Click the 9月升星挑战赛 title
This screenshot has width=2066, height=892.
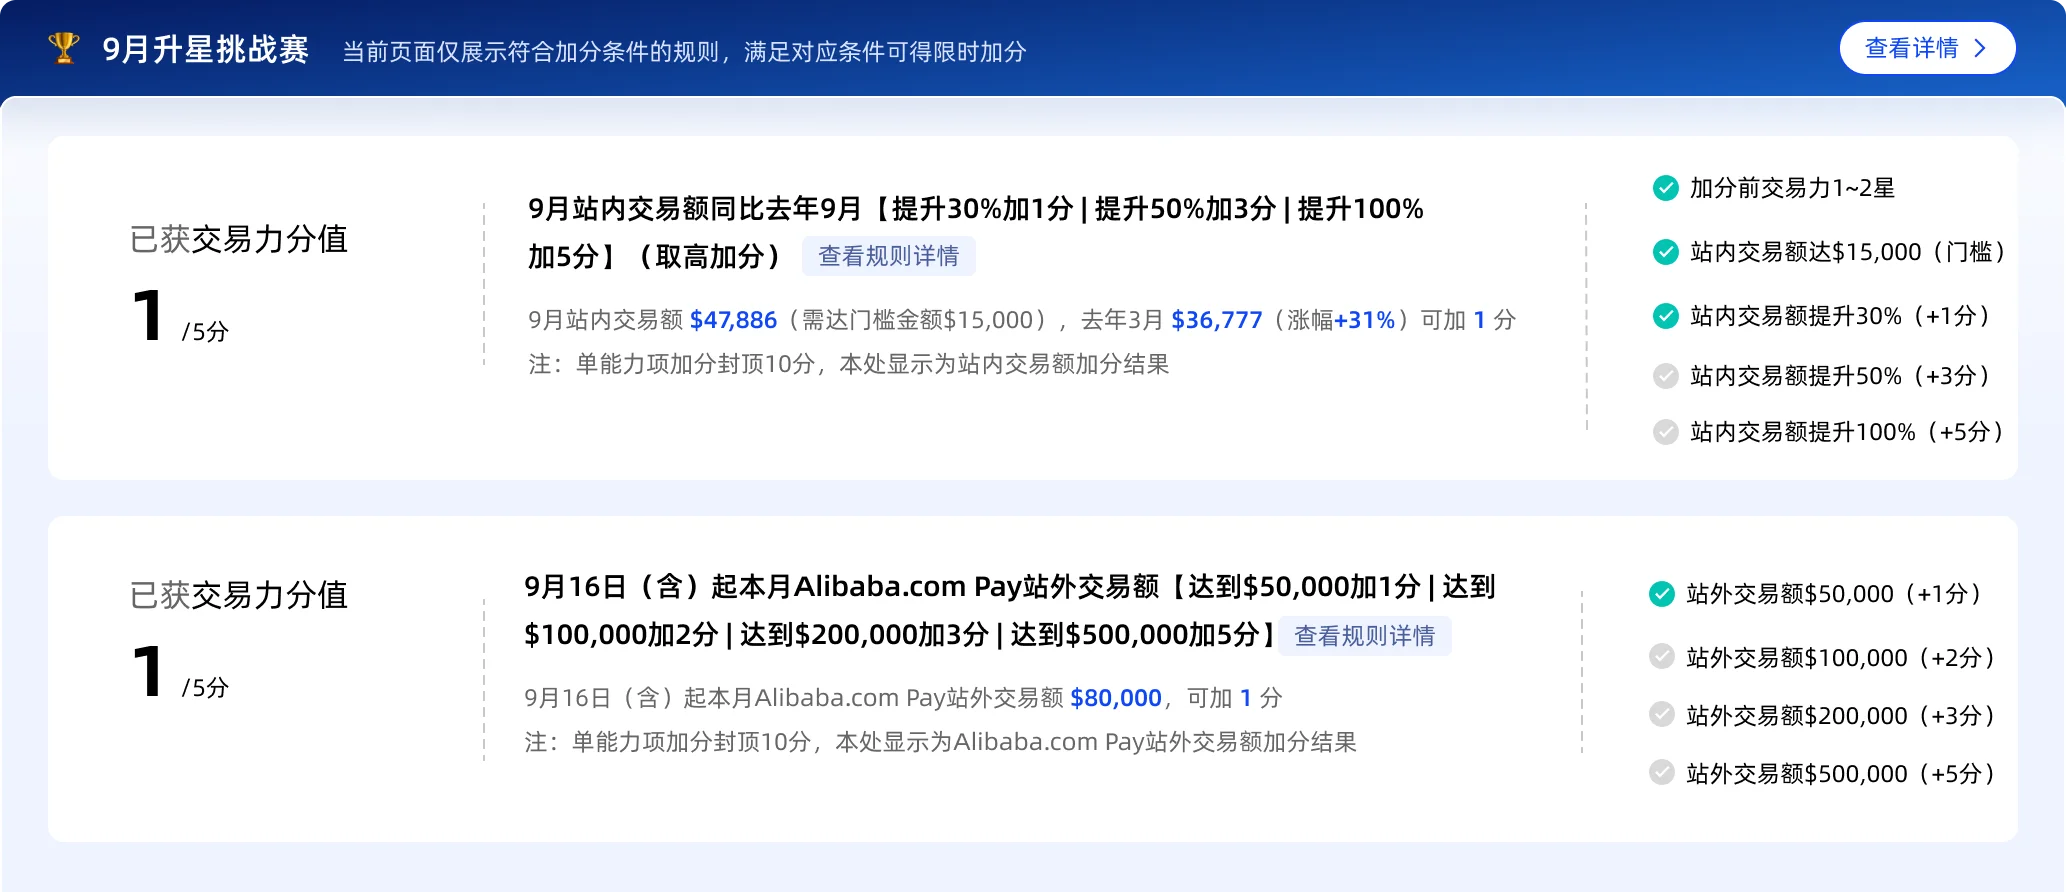205,50
